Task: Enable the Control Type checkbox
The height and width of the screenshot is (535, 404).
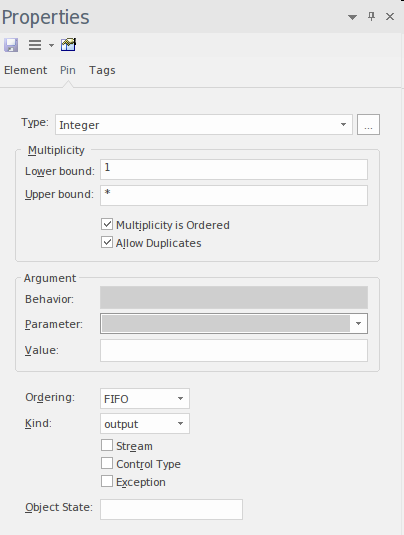Action: (x=107, y=463)
